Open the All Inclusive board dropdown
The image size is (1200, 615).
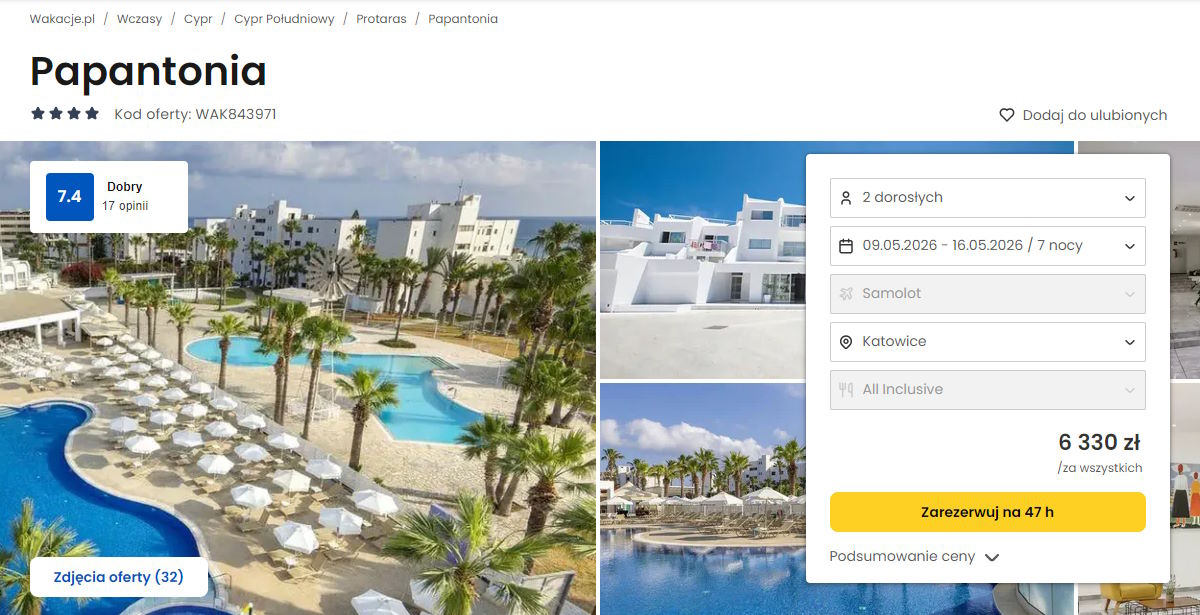pos(988,390)
